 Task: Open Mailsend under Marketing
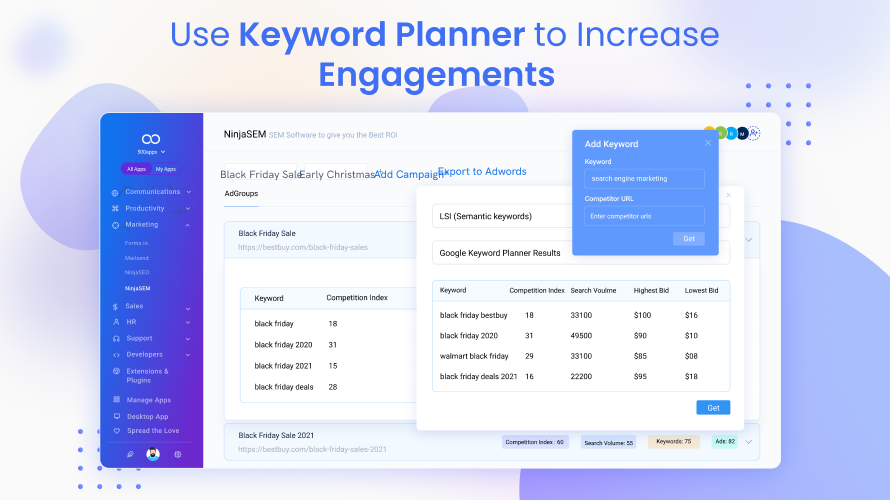[x=137, y=258]
